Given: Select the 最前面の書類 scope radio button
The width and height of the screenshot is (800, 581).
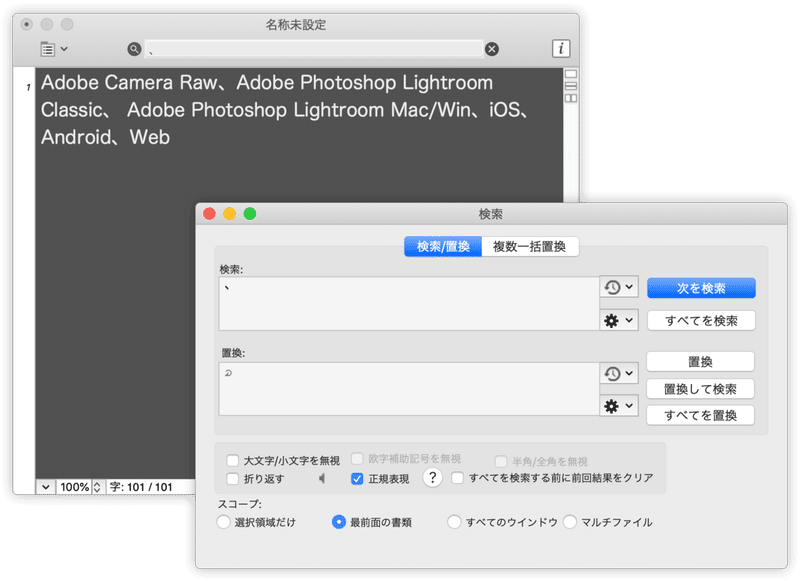Looking at the screenshot, I should 339,522.
